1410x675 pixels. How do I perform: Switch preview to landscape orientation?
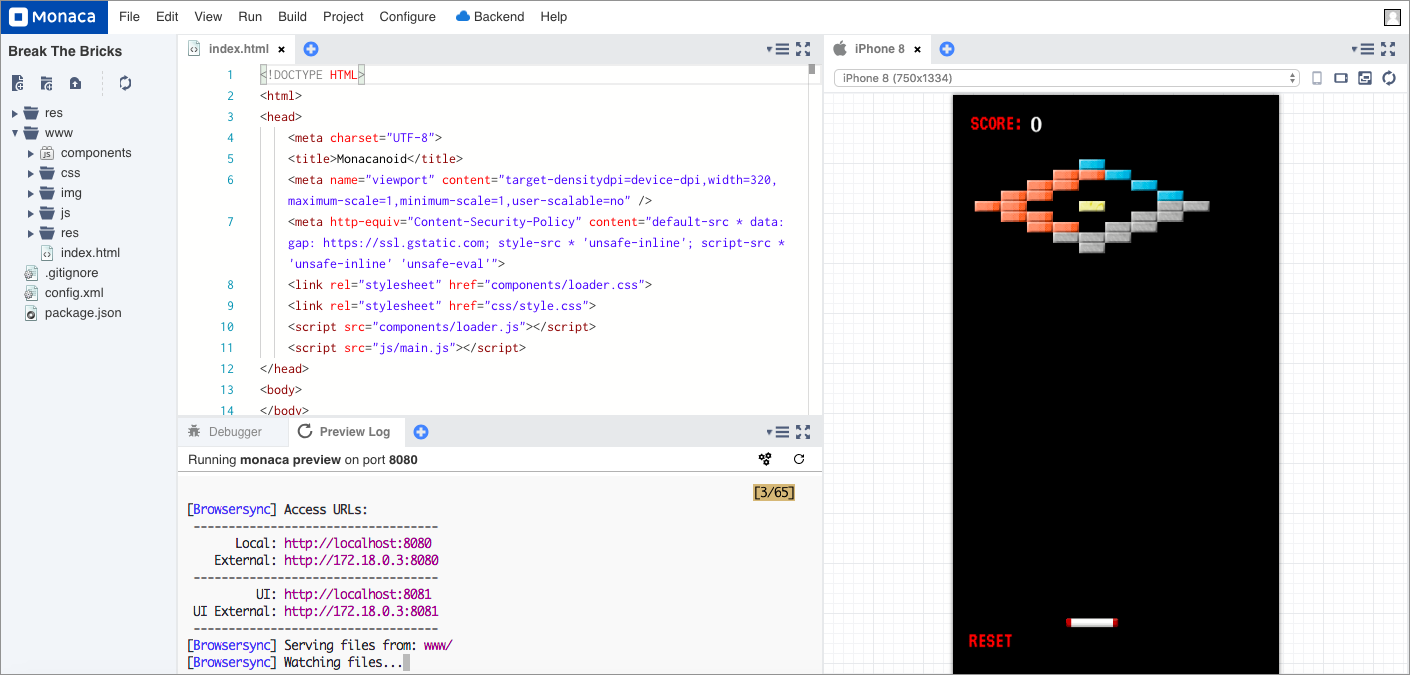(x=1341, y=78)
